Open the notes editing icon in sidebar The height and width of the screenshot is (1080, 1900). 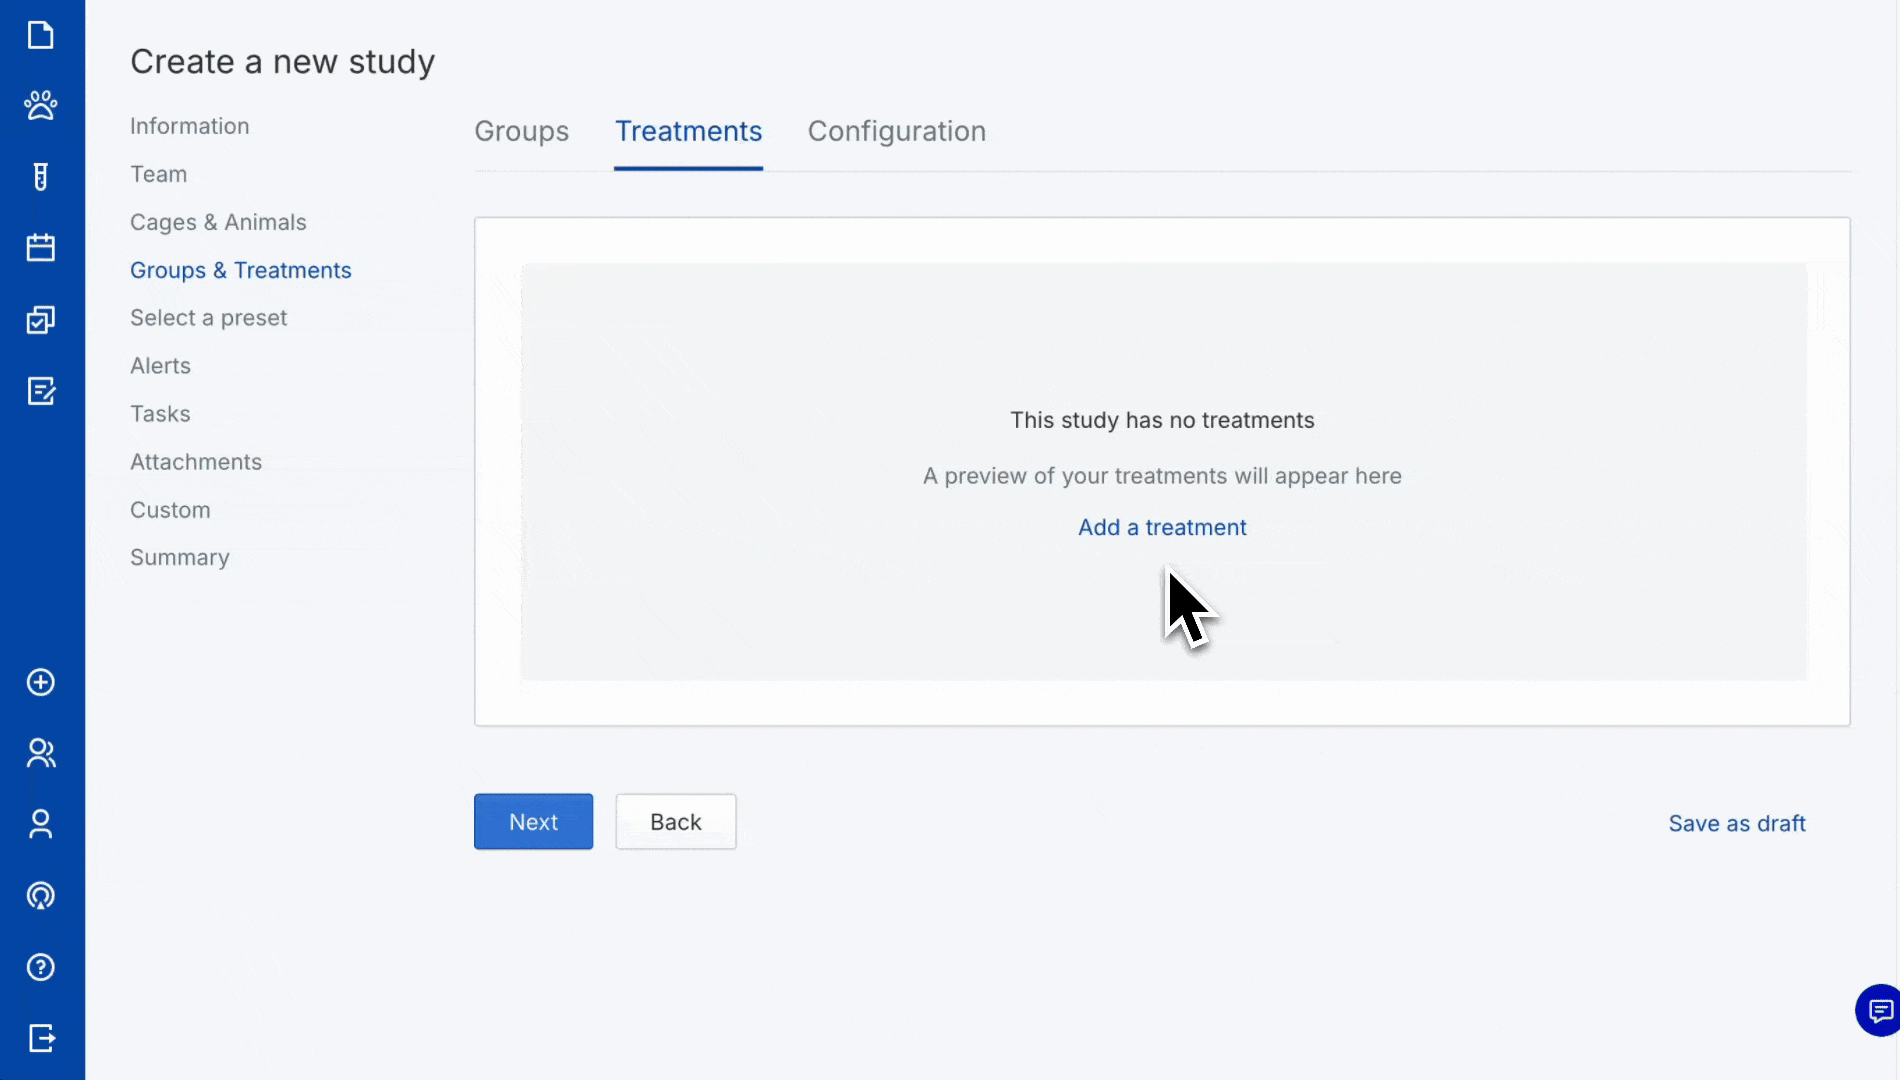point(40,391)
